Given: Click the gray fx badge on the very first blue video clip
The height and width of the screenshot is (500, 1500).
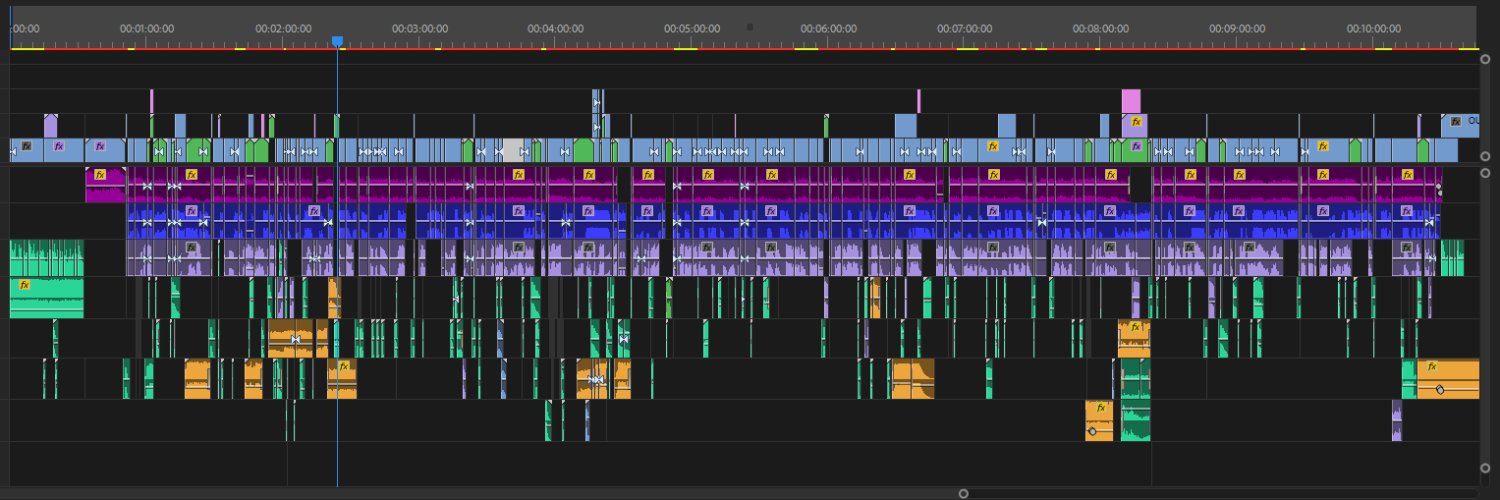Looking at the screenshot, I should click(28, 146).
